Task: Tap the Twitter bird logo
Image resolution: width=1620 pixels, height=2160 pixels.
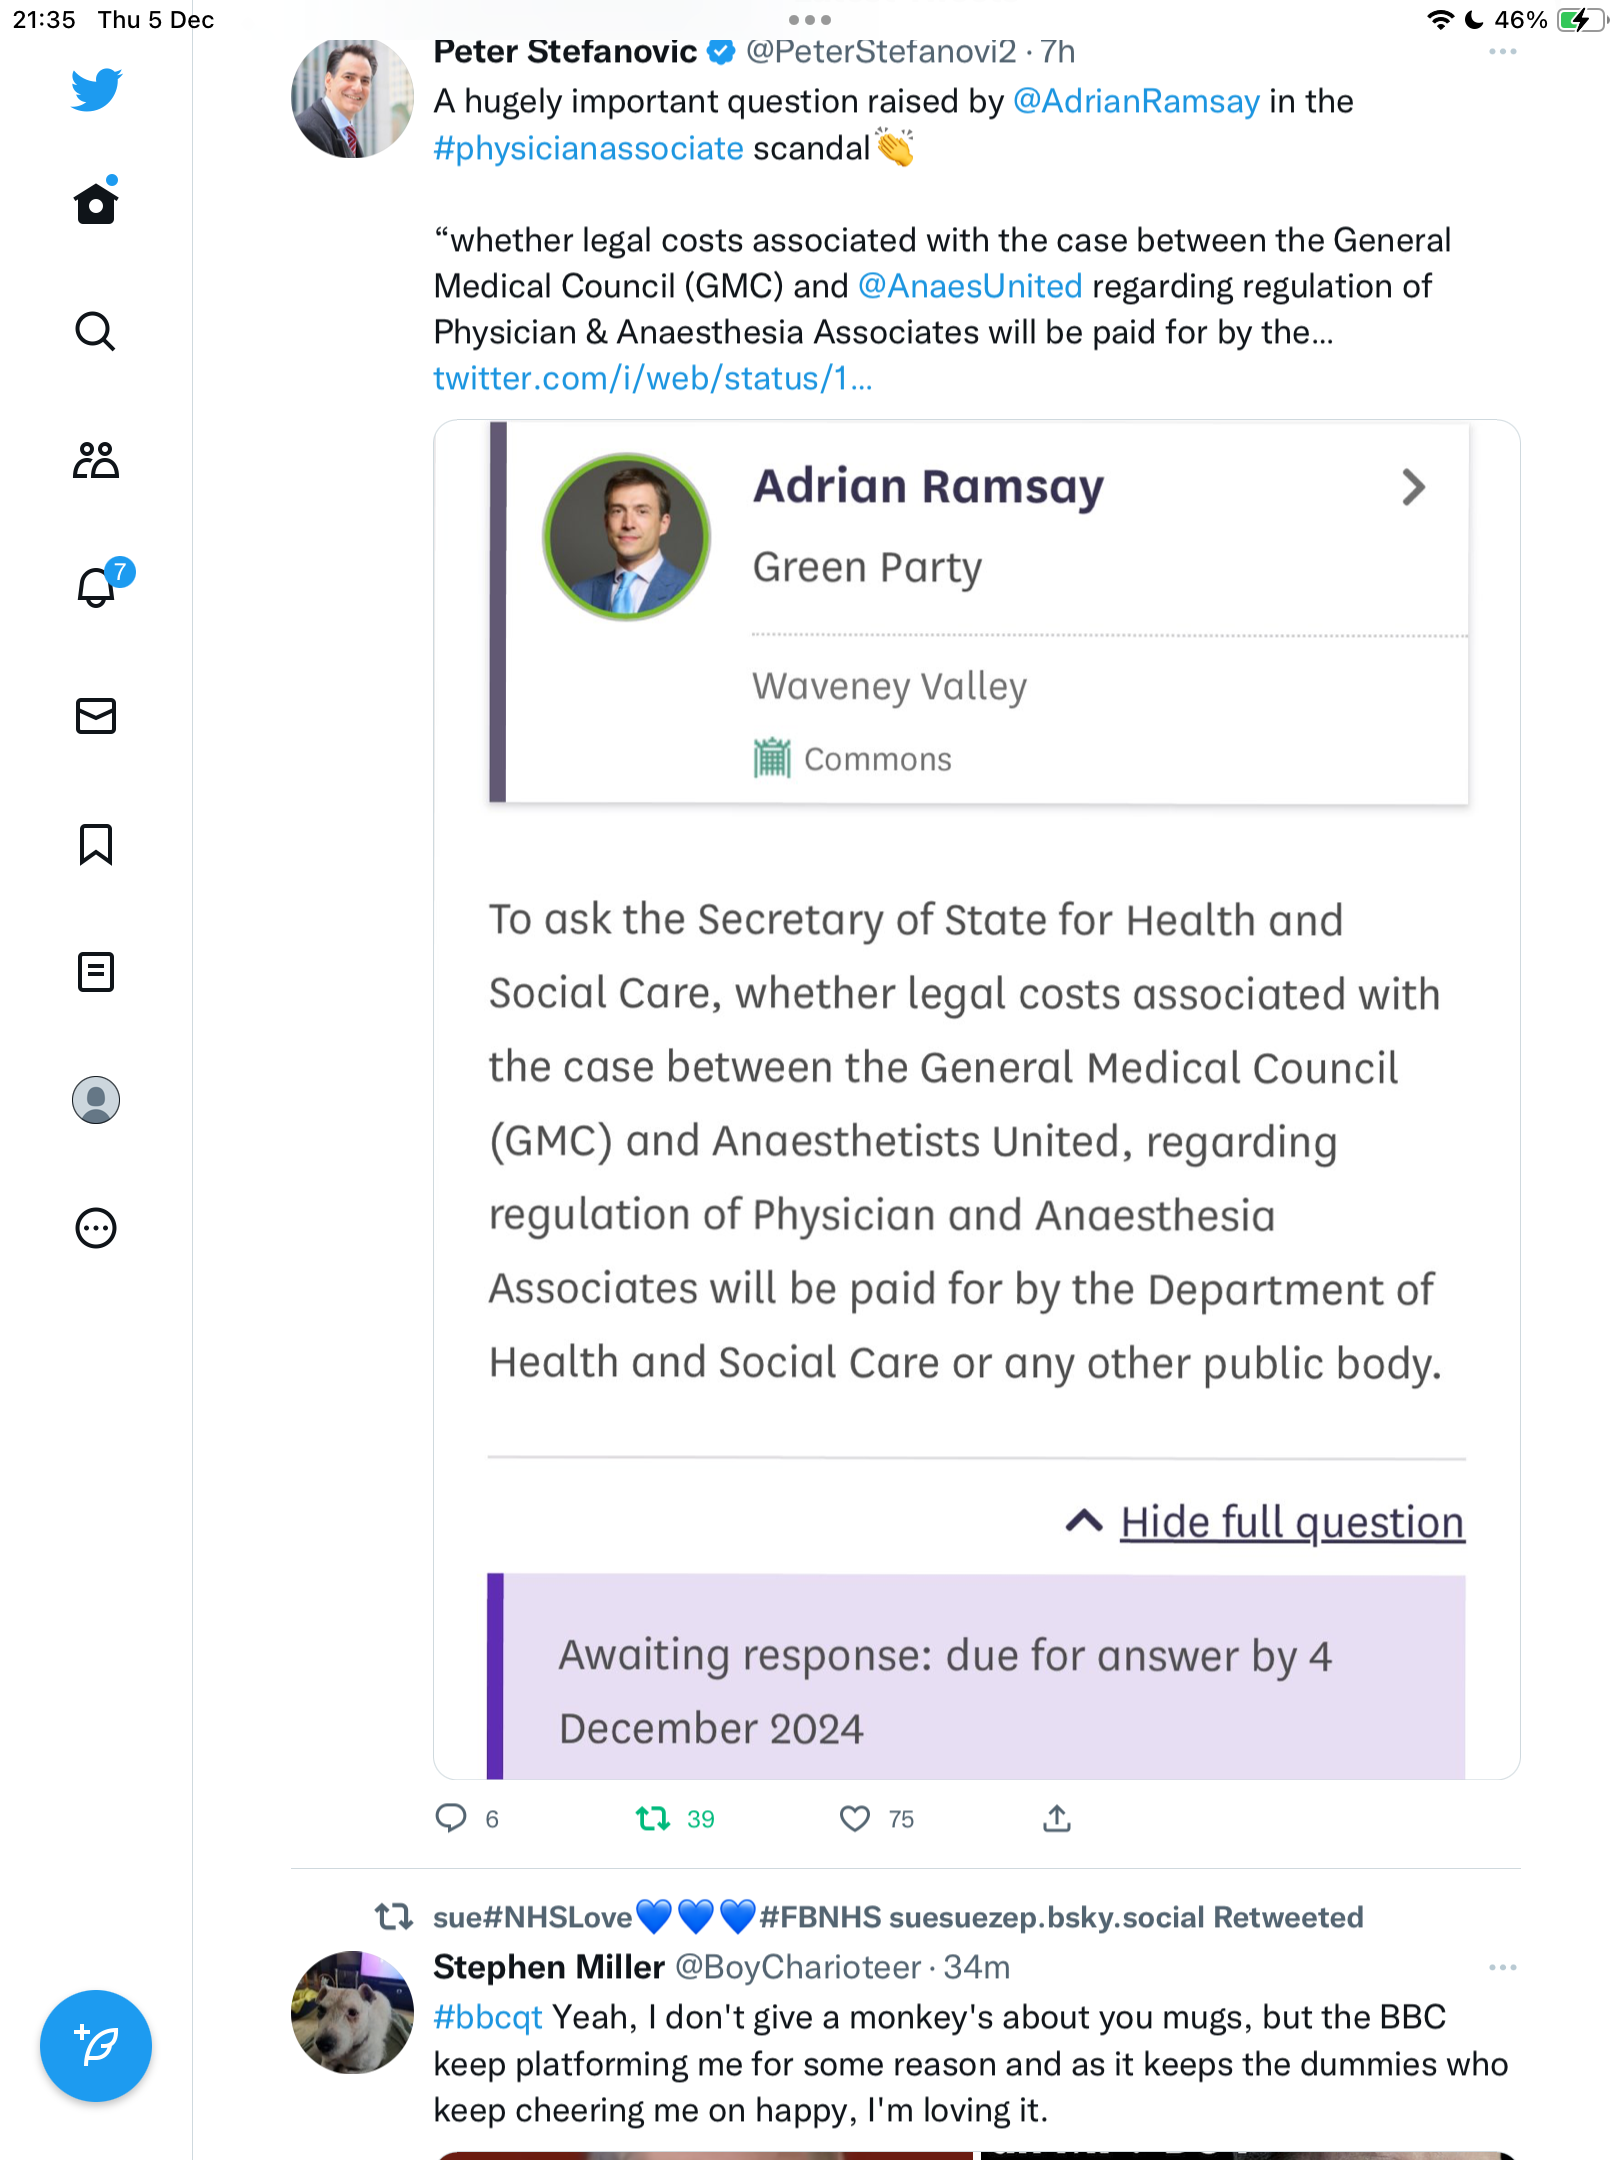Action: (x=96, y=90)
